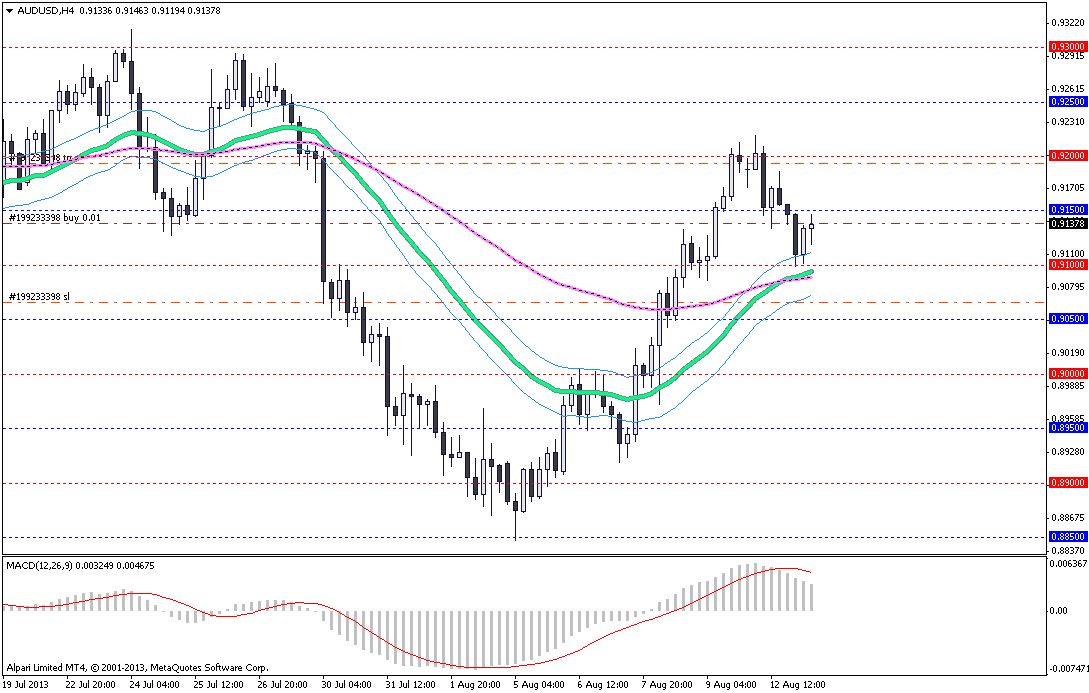The width and height of the screenshot is (1089, 693).
Task: Click the blue 0.89500 price level tag
Action: pyautogui.click(x=1067, y=428)
